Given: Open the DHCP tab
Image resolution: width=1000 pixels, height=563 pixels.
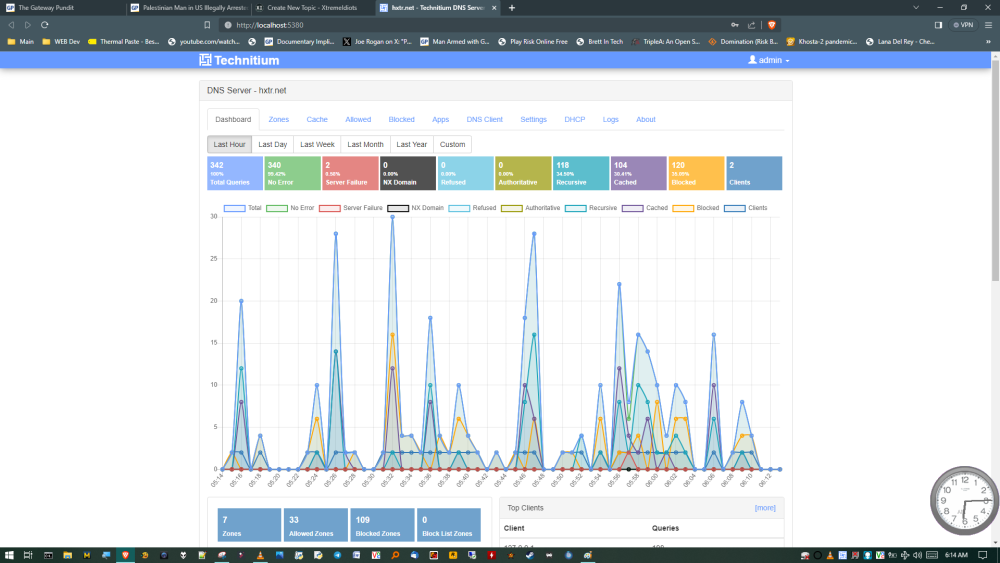Looking at the screenshot, I should tap(574, 119).
